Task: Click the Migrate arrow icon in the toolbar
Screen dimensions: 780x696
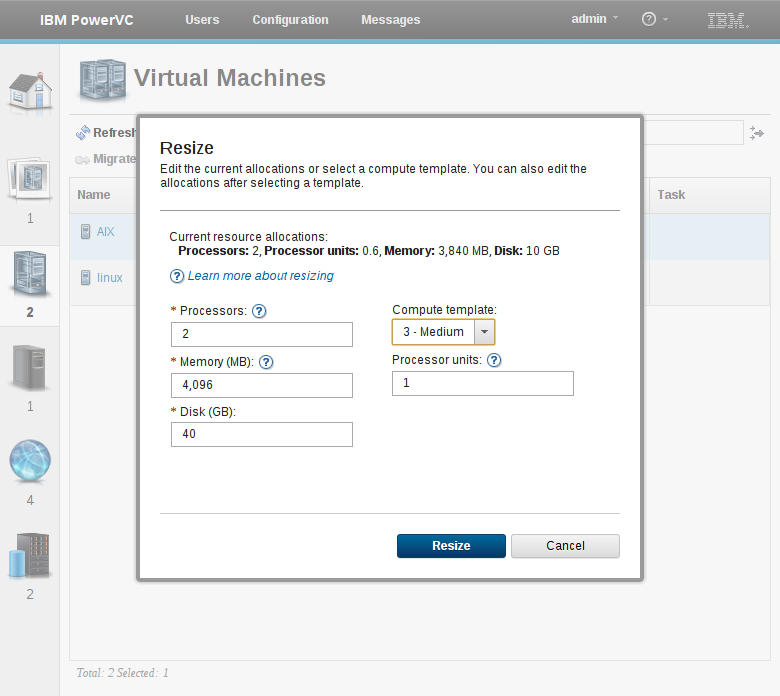Action: 83,159
